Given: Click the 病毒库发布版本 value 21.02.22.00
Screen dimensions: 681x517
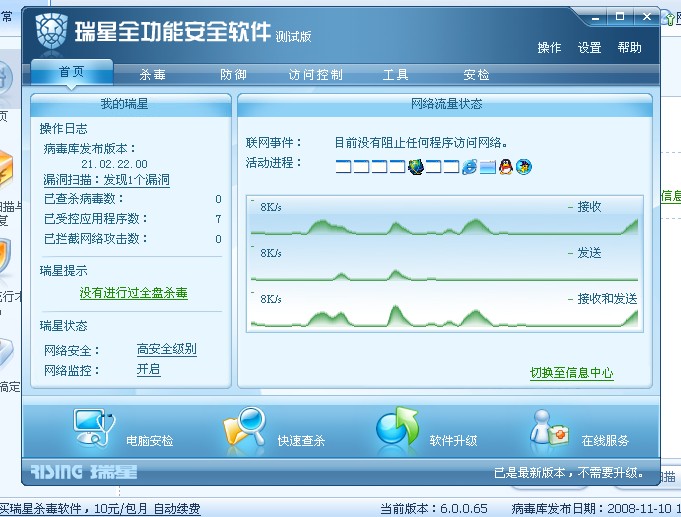Looking at the screenshot, I should click(x=114, y=164).
